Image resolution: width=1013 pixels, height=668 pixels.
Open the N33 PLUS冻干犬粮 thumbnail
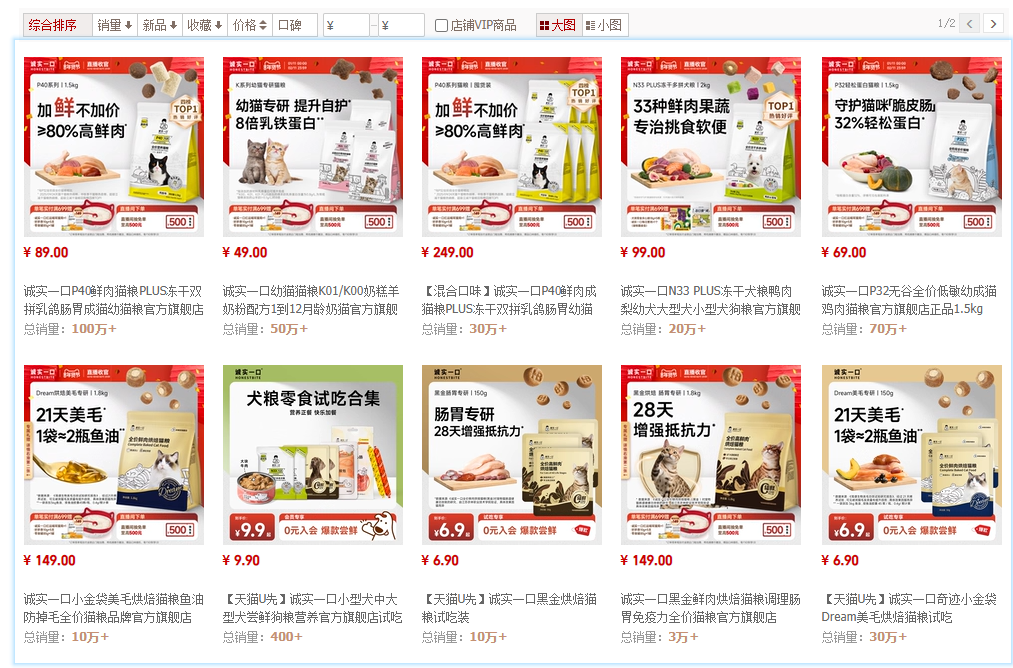(711, 147)
